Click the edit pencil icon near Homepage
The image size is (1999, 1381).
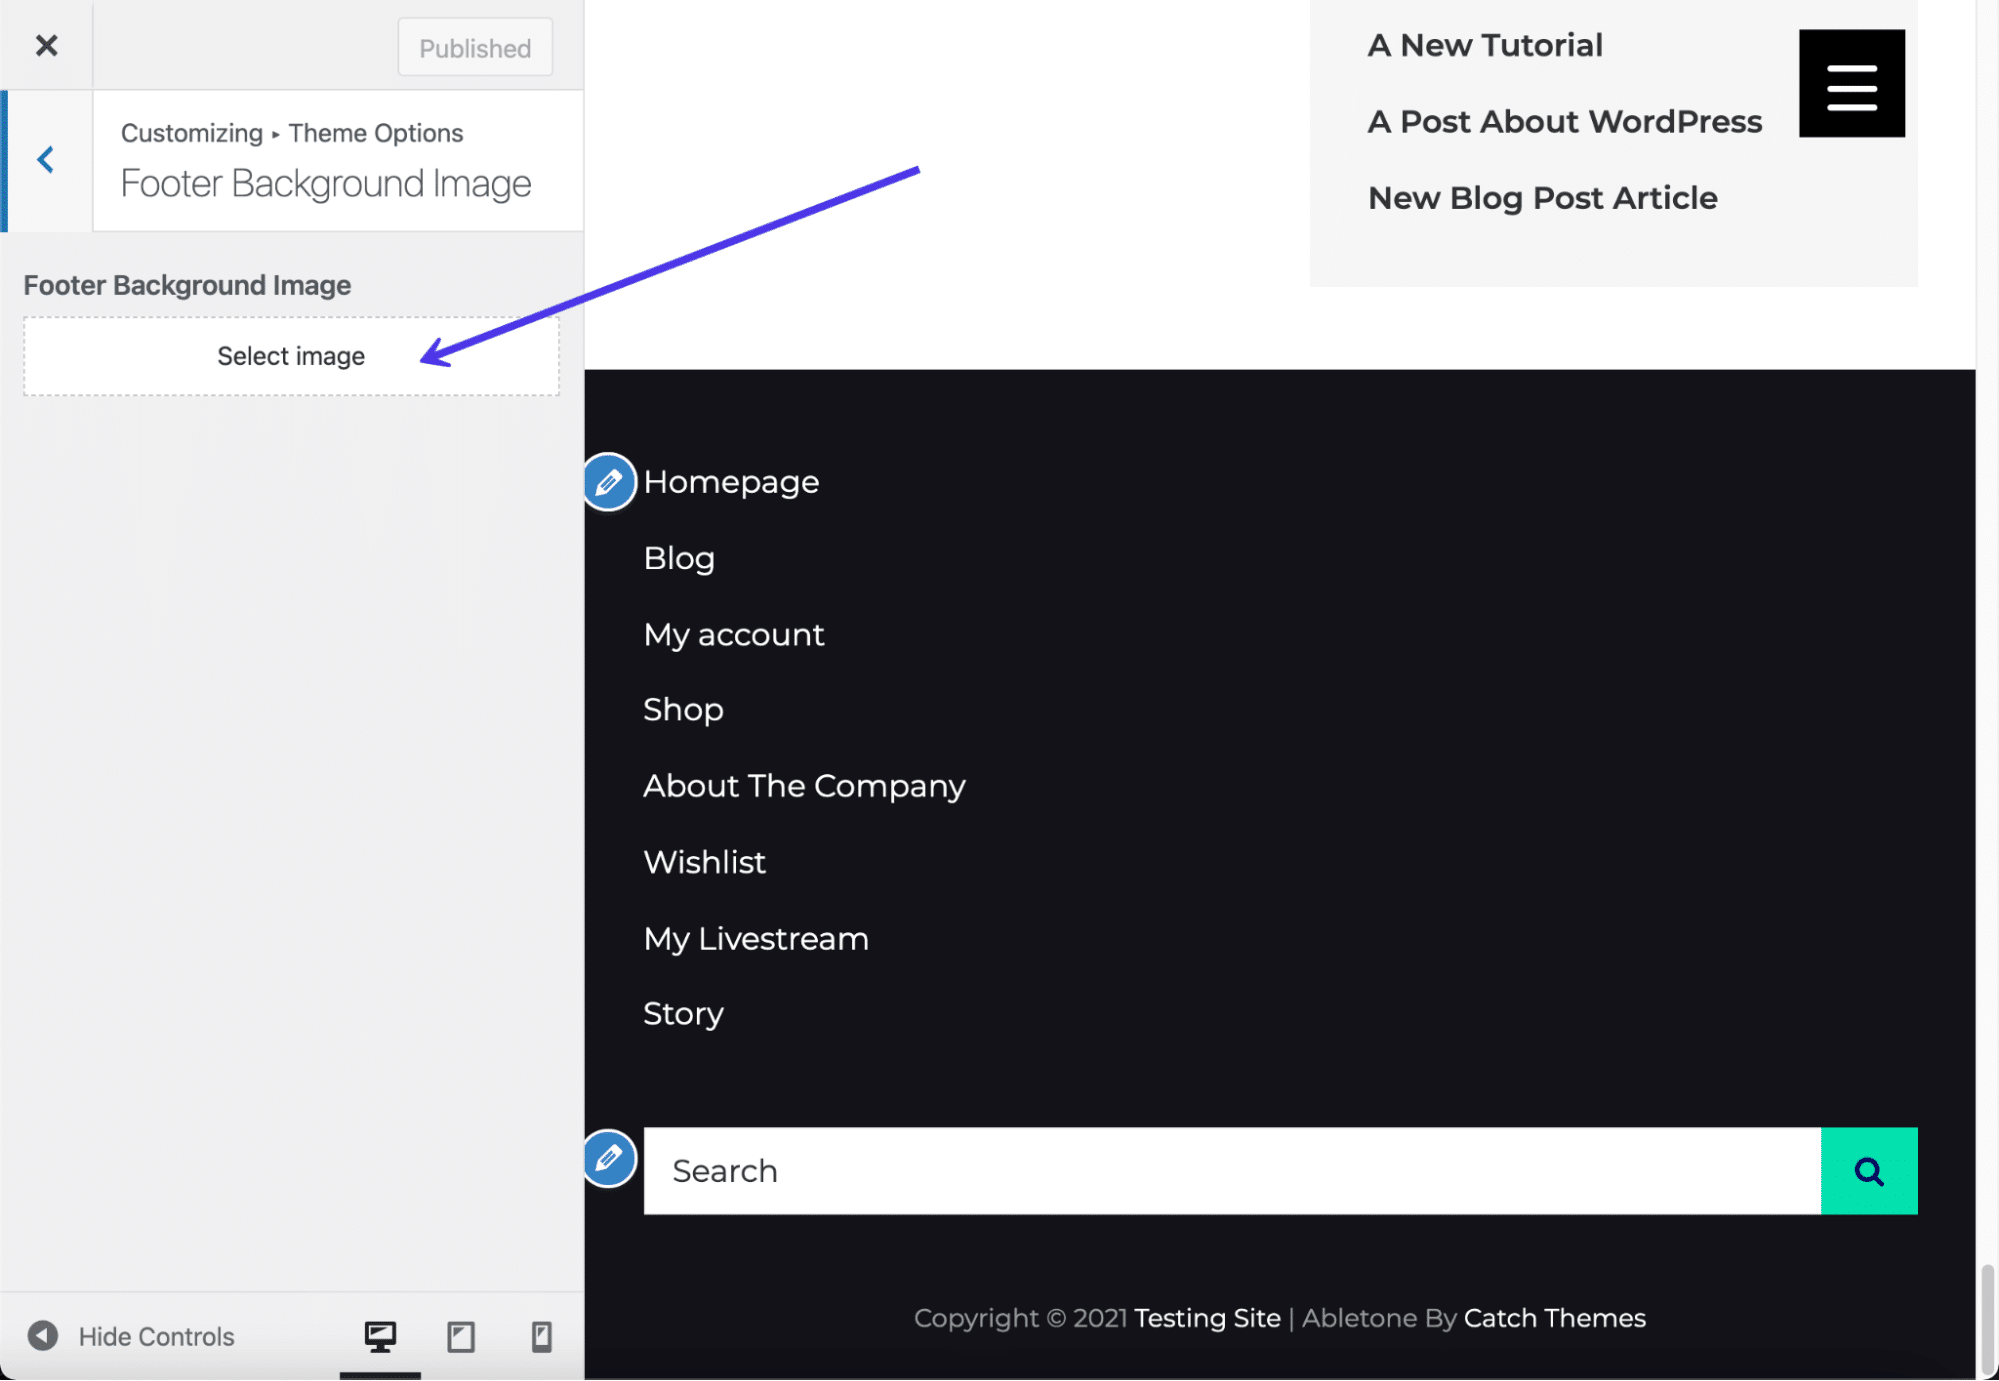[x=611, y=480]
